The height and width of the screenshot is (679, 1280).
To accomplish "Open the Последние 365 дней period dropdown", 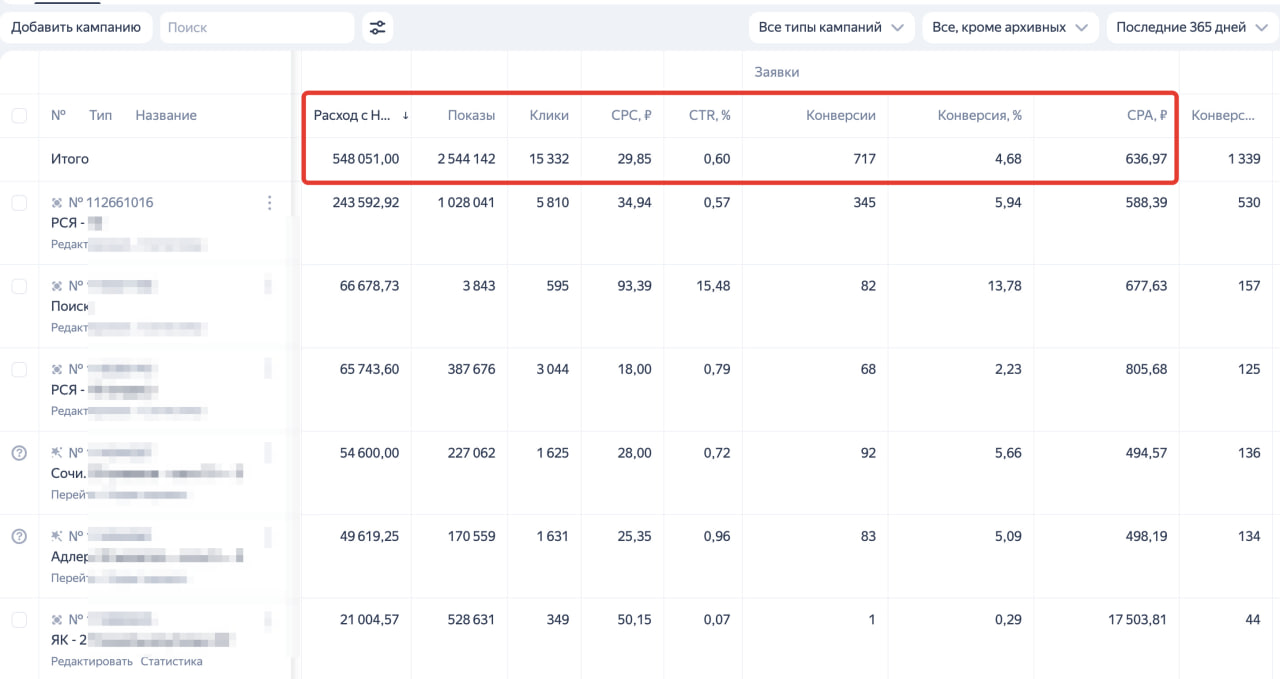I will click(1192, 28).
